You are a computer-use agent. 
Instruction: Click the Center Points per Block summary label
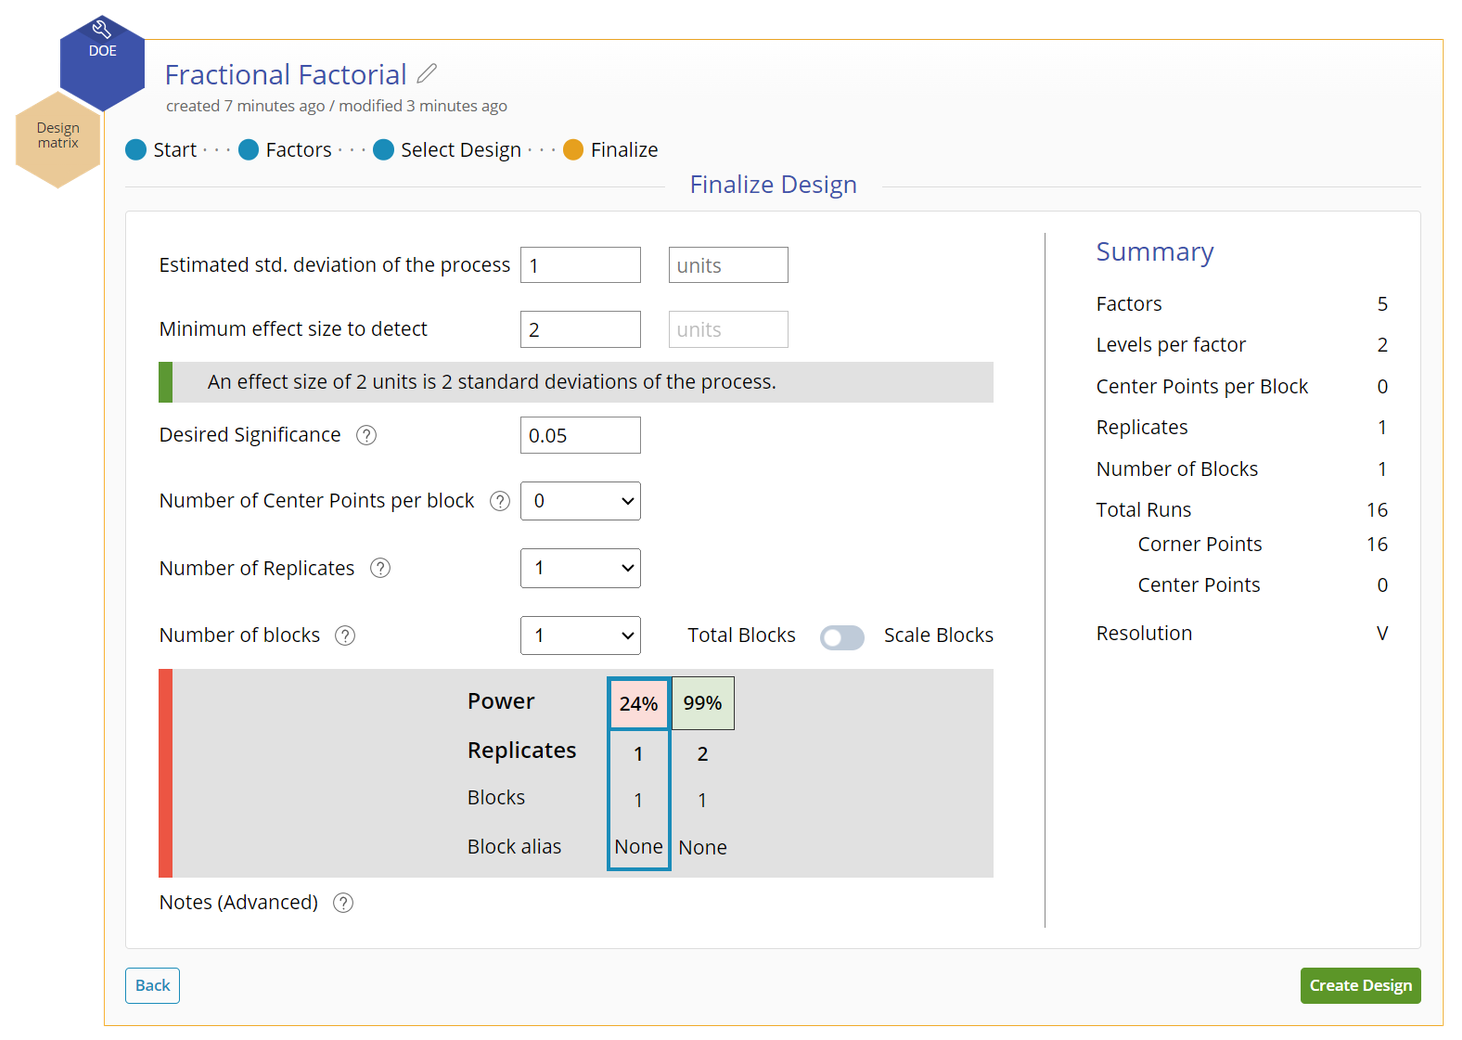(x=1201, y=386)
